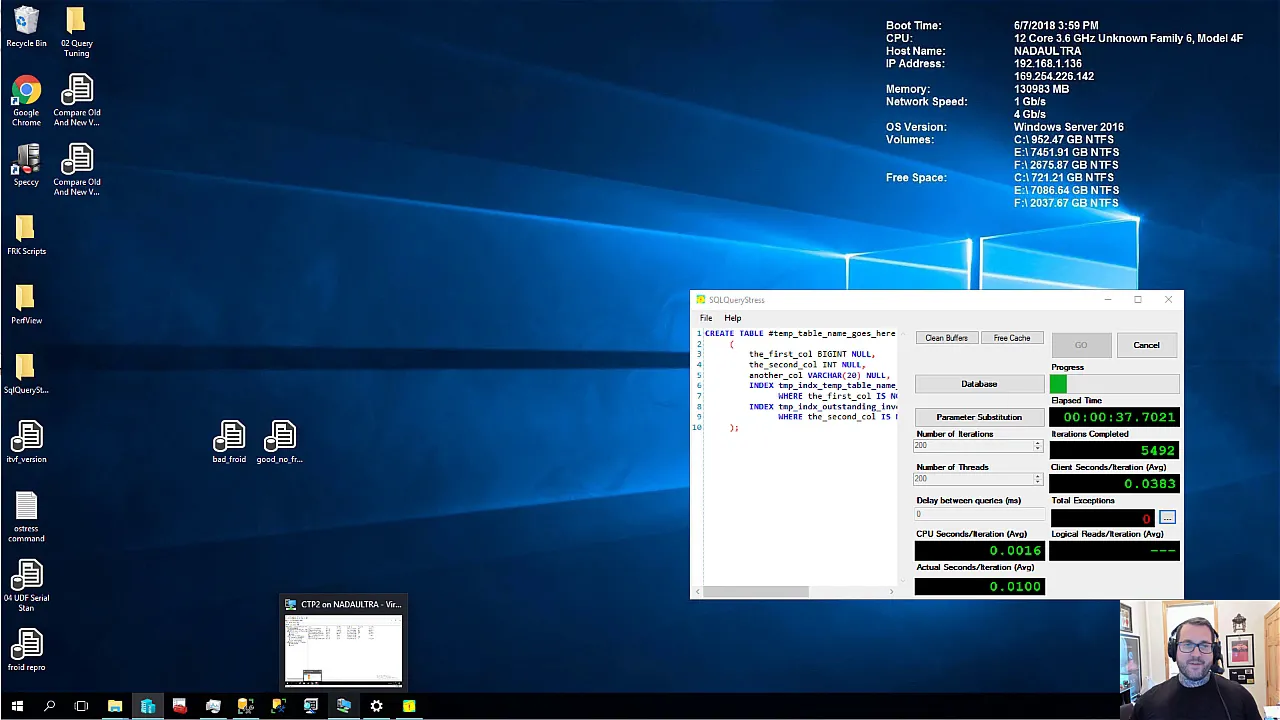This screenshot has width=1280, height=720.
Task: Click the Clean Buffers button
Action: pos(946,338)
